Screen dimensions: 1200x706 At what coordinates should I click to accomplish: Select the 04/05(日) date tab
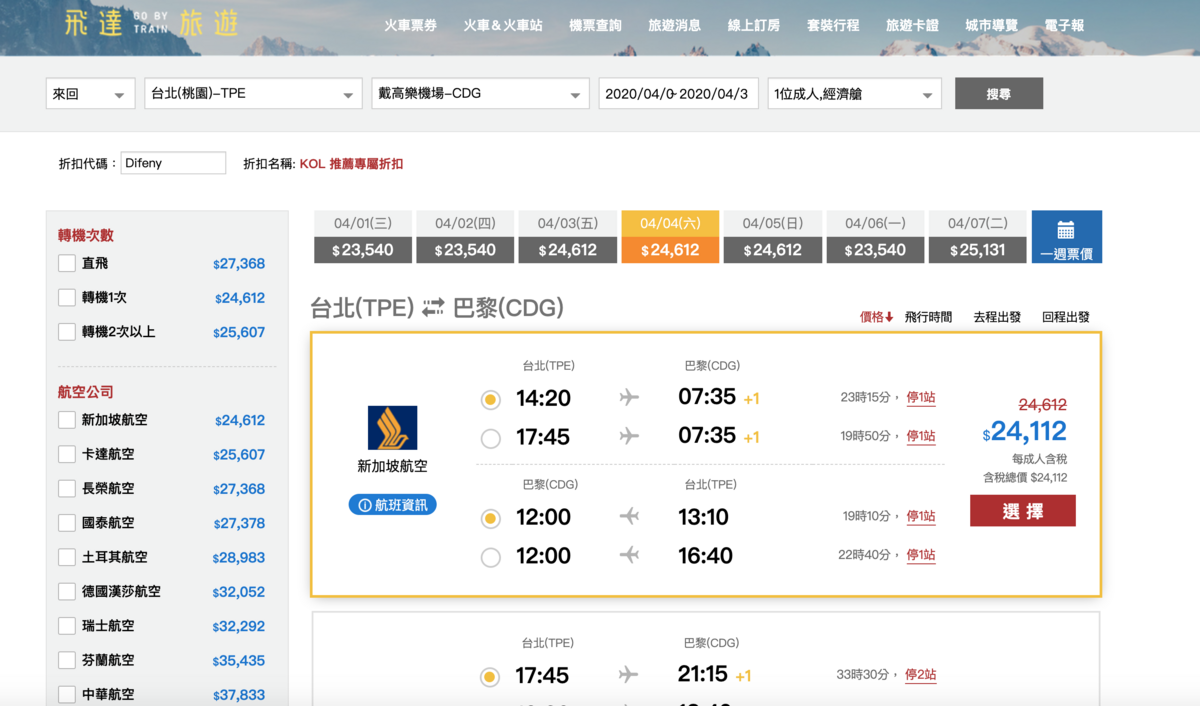point(773,237)
